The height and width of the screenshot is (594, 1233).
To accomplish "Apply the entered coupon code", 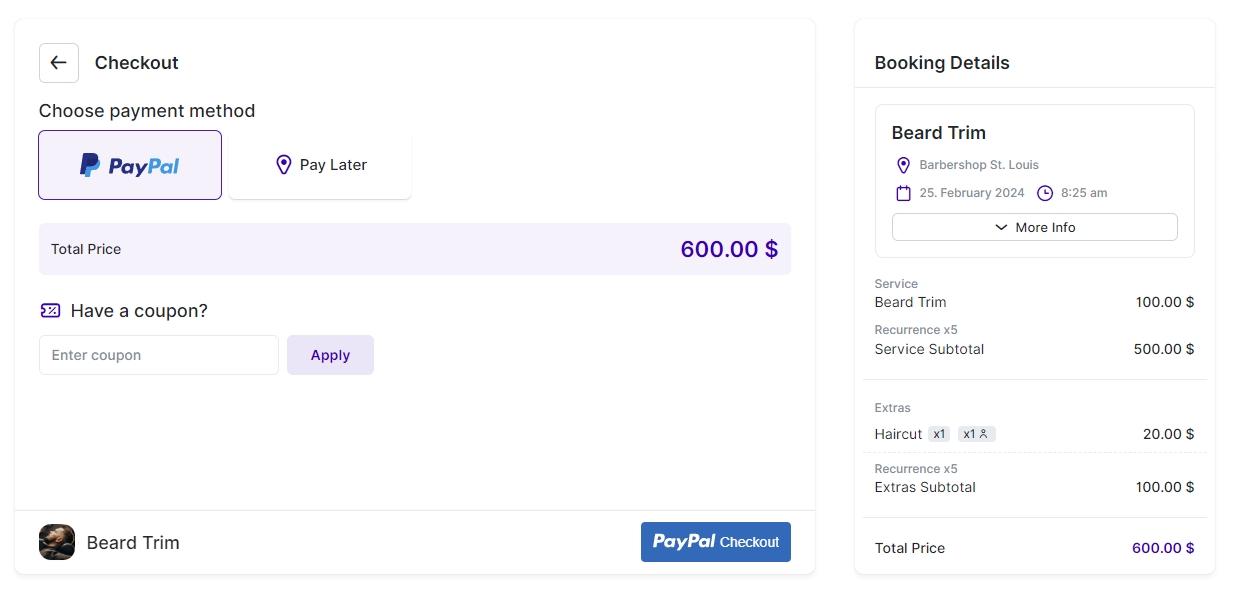I will point(330,355).
